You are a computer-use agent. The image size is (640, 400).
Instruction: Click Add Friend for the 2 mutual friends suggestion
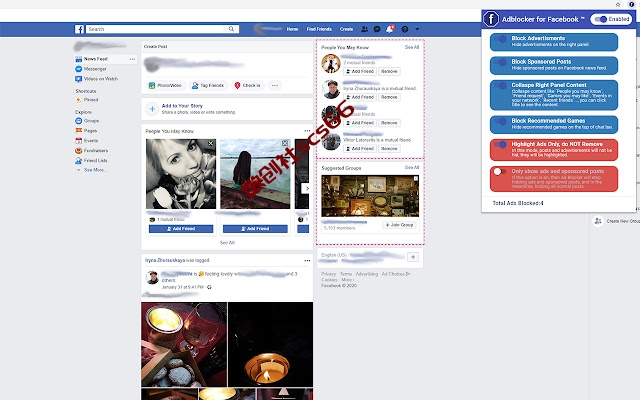coord(359,71)
